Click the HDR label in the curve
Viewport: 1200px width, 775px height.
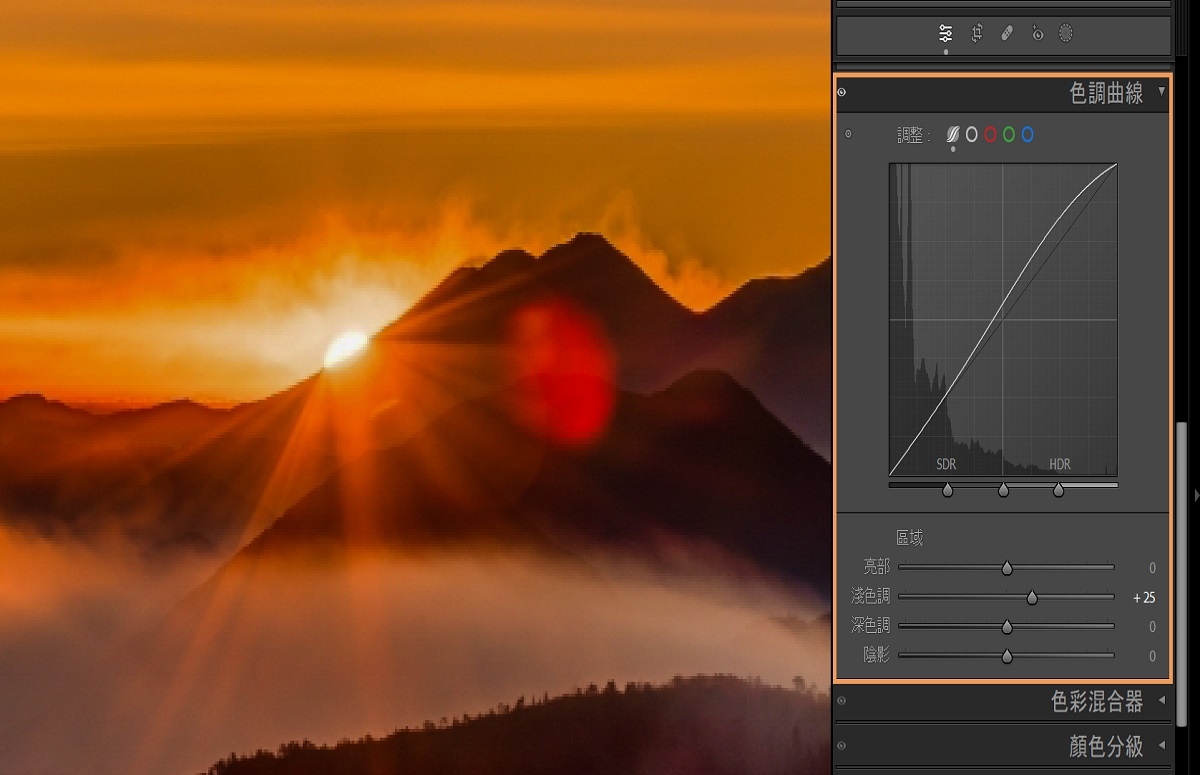point(1060,464)
